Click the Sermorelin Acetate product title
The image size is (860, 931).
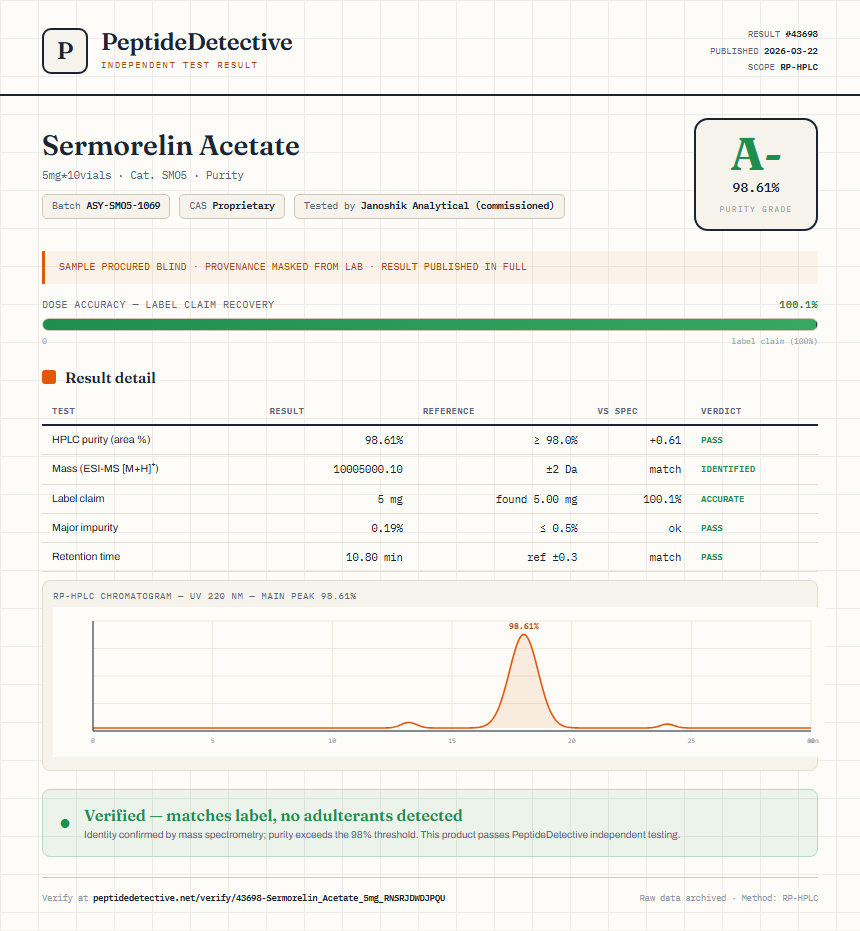click(171, 145)
